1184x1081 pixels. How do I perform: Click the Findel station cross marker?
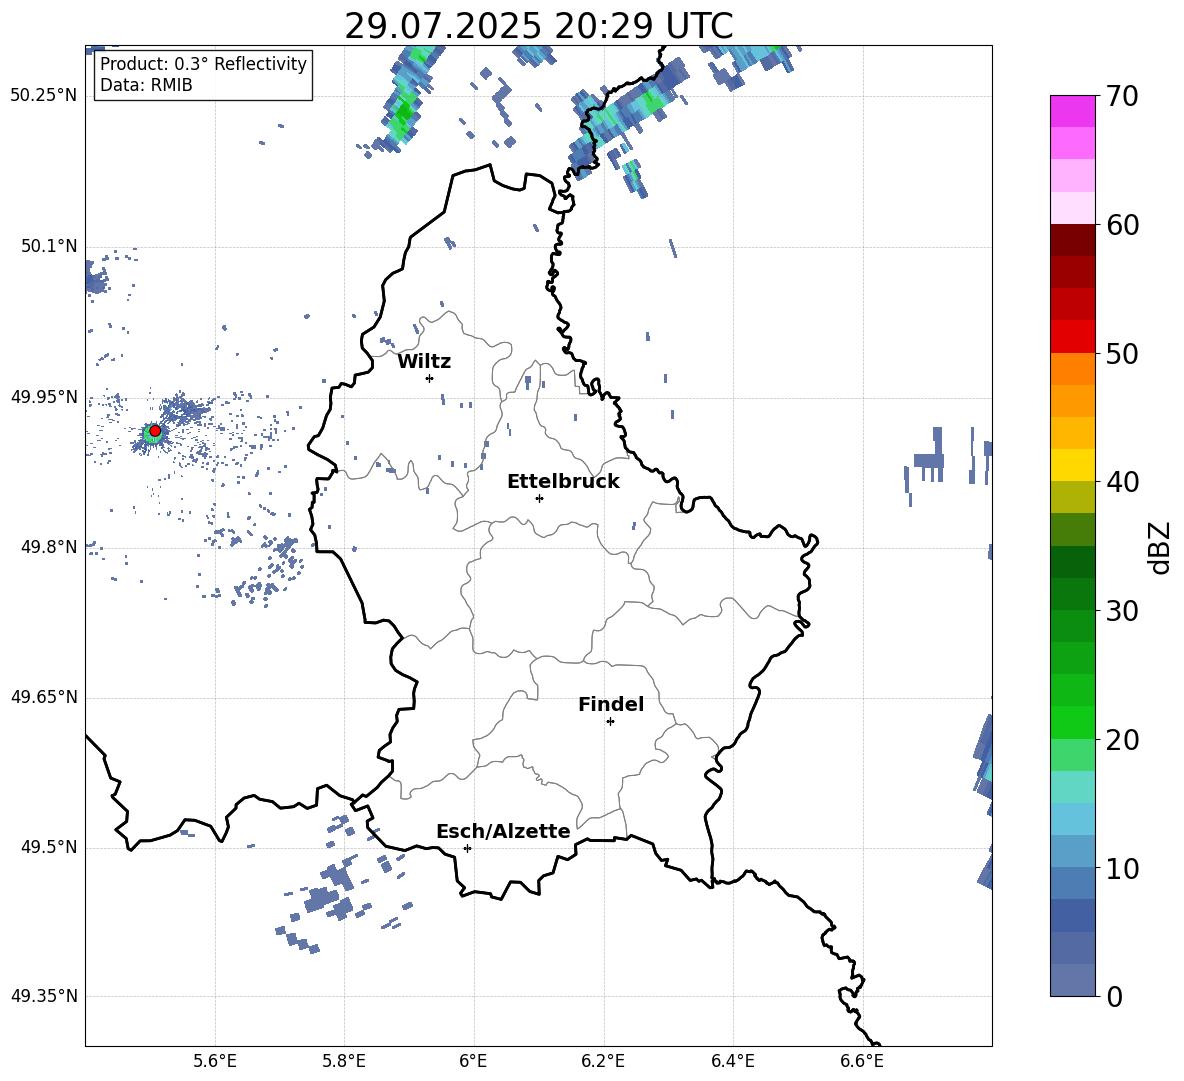pos(610,722)
